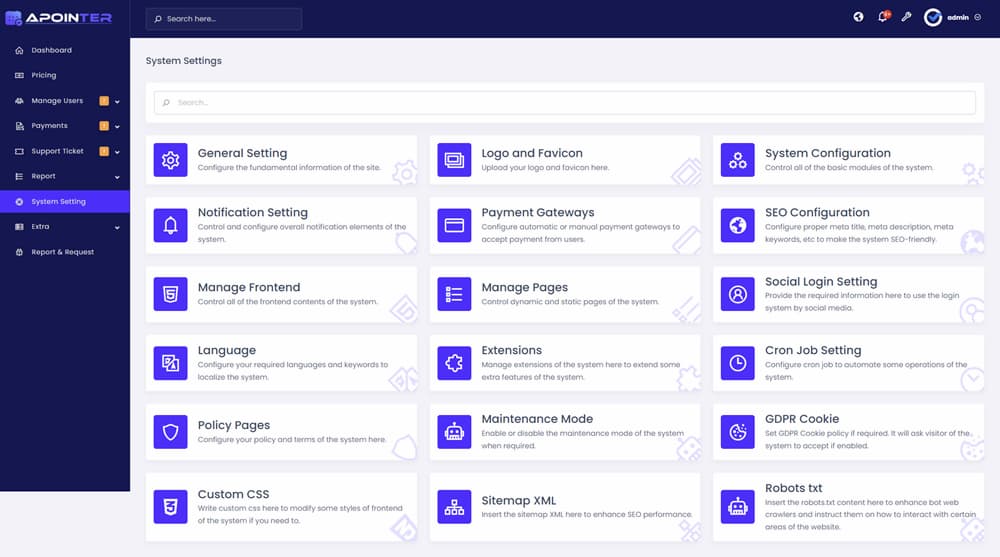Click the Custom CSS icon

tap(170, 507)
